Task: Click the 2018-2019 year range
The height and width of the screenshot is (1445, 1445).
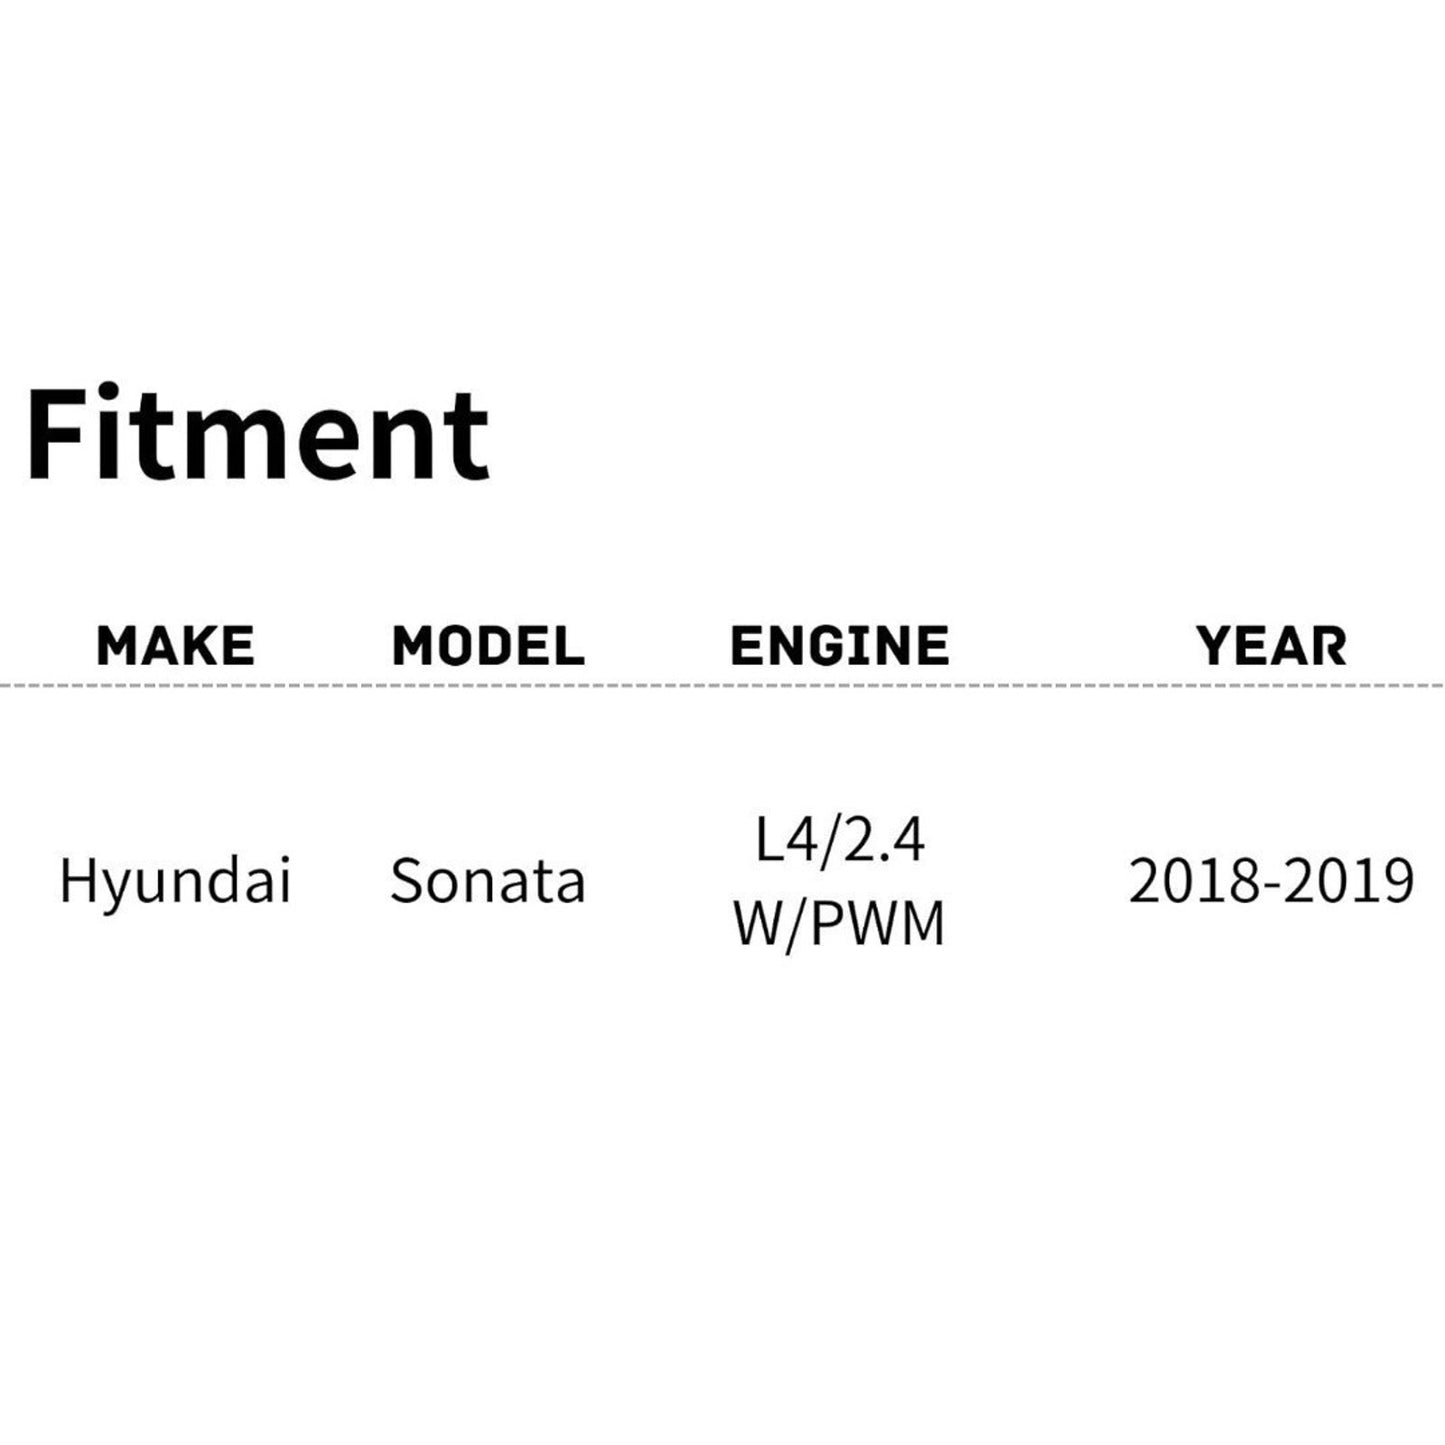Action: (1271, 881)
